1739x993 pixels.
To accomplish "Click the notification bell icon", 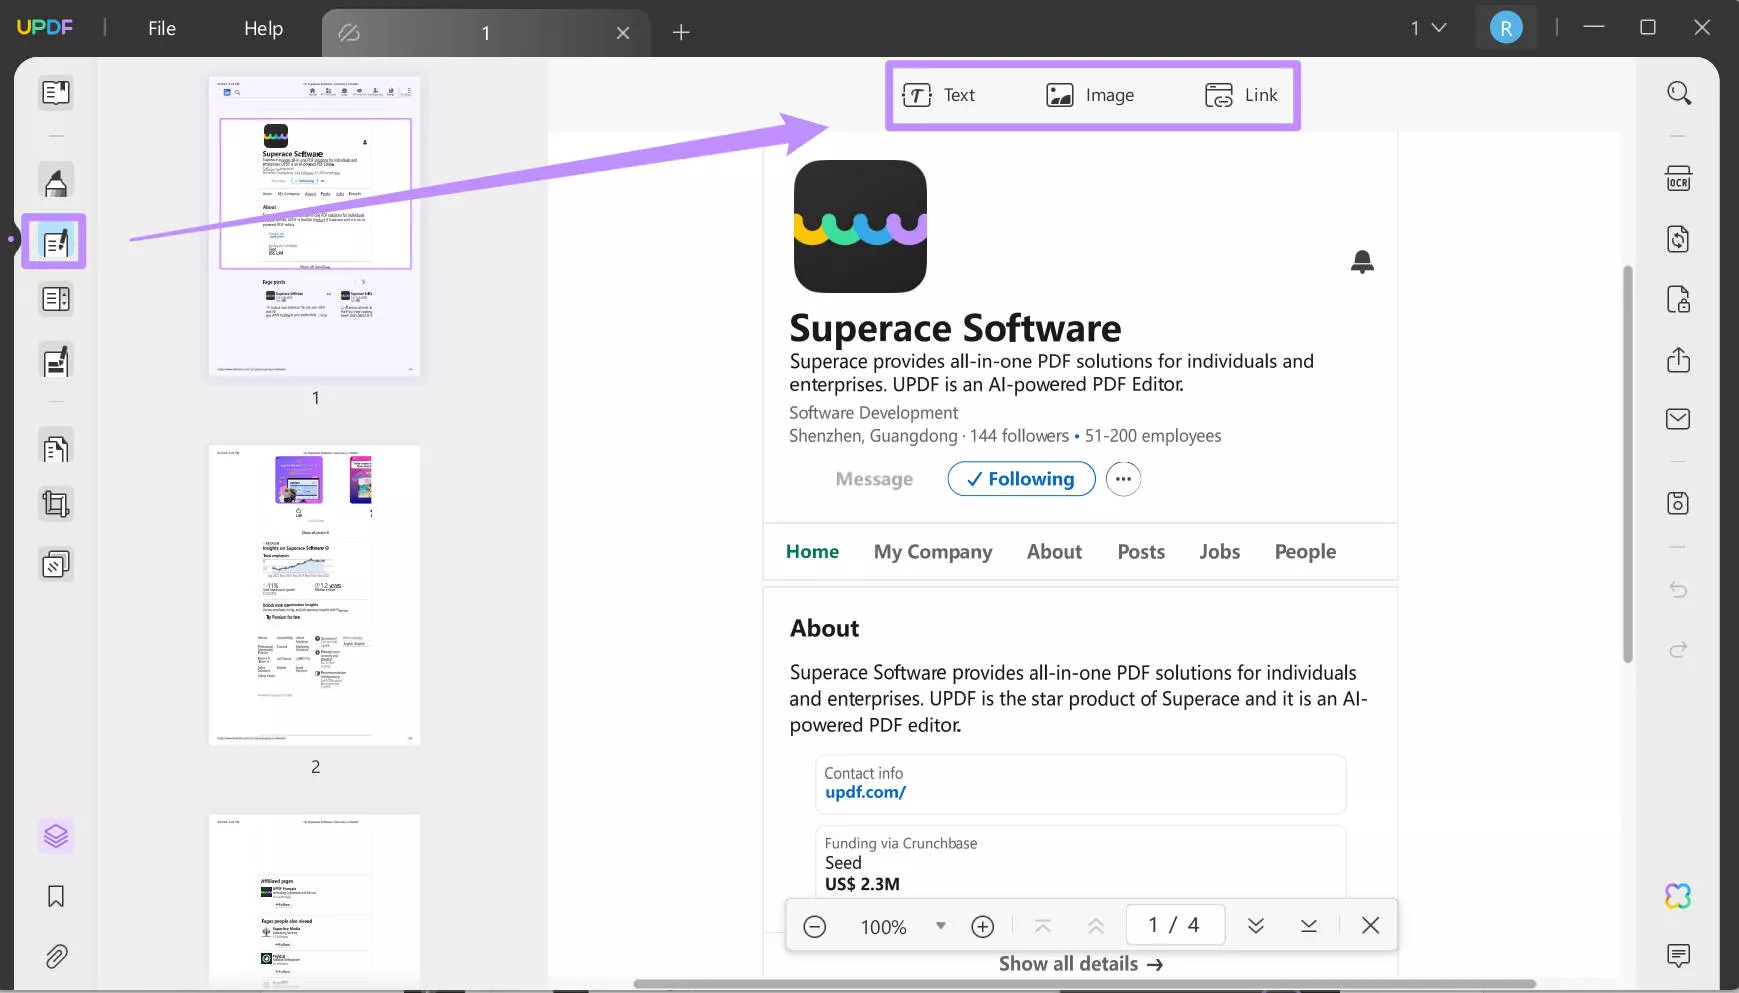I will [1362, 262].
